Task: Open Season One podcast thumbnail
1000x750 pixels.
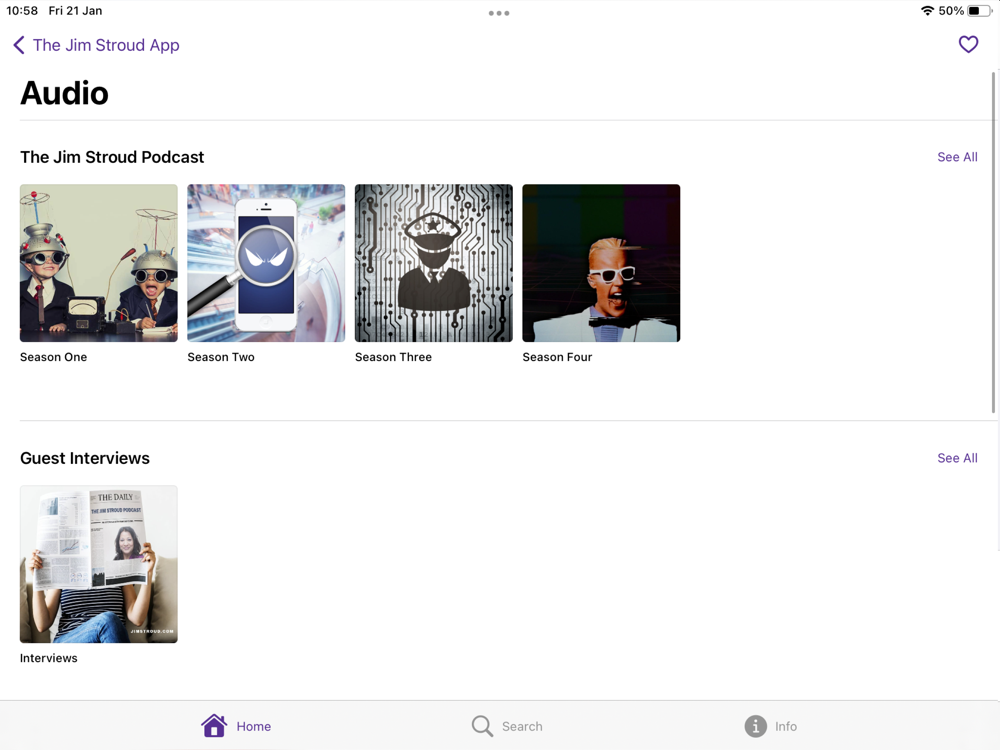Action: click(x=99, y=263)
